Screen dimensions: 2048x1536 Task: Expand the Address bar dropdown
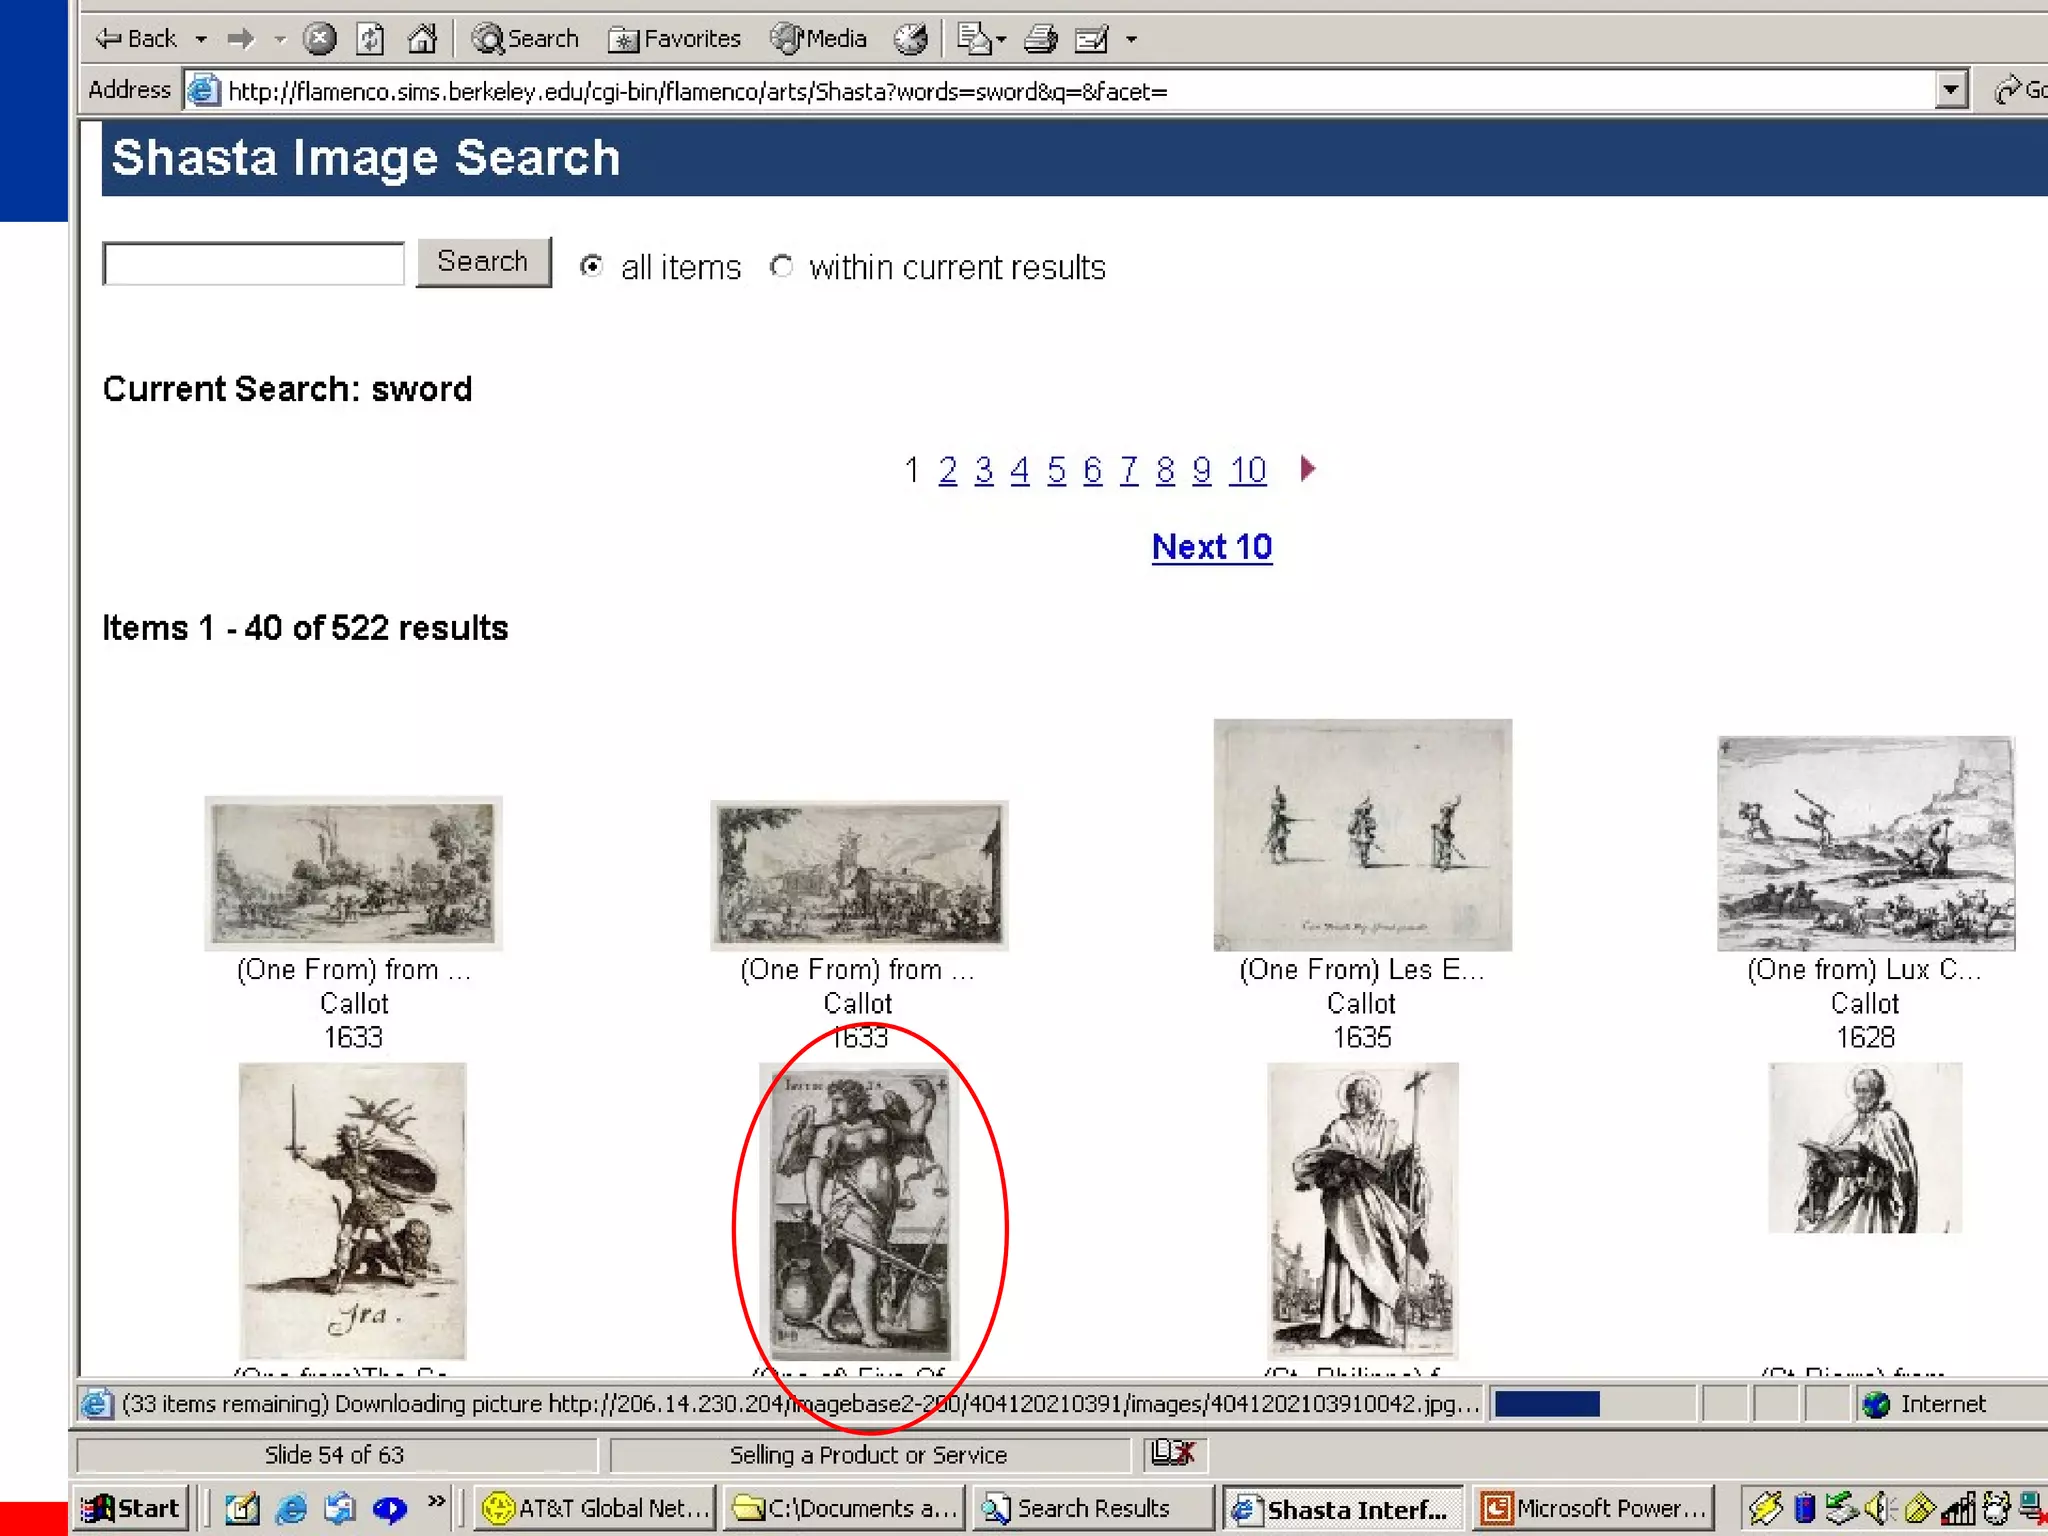coord(1950,90)
